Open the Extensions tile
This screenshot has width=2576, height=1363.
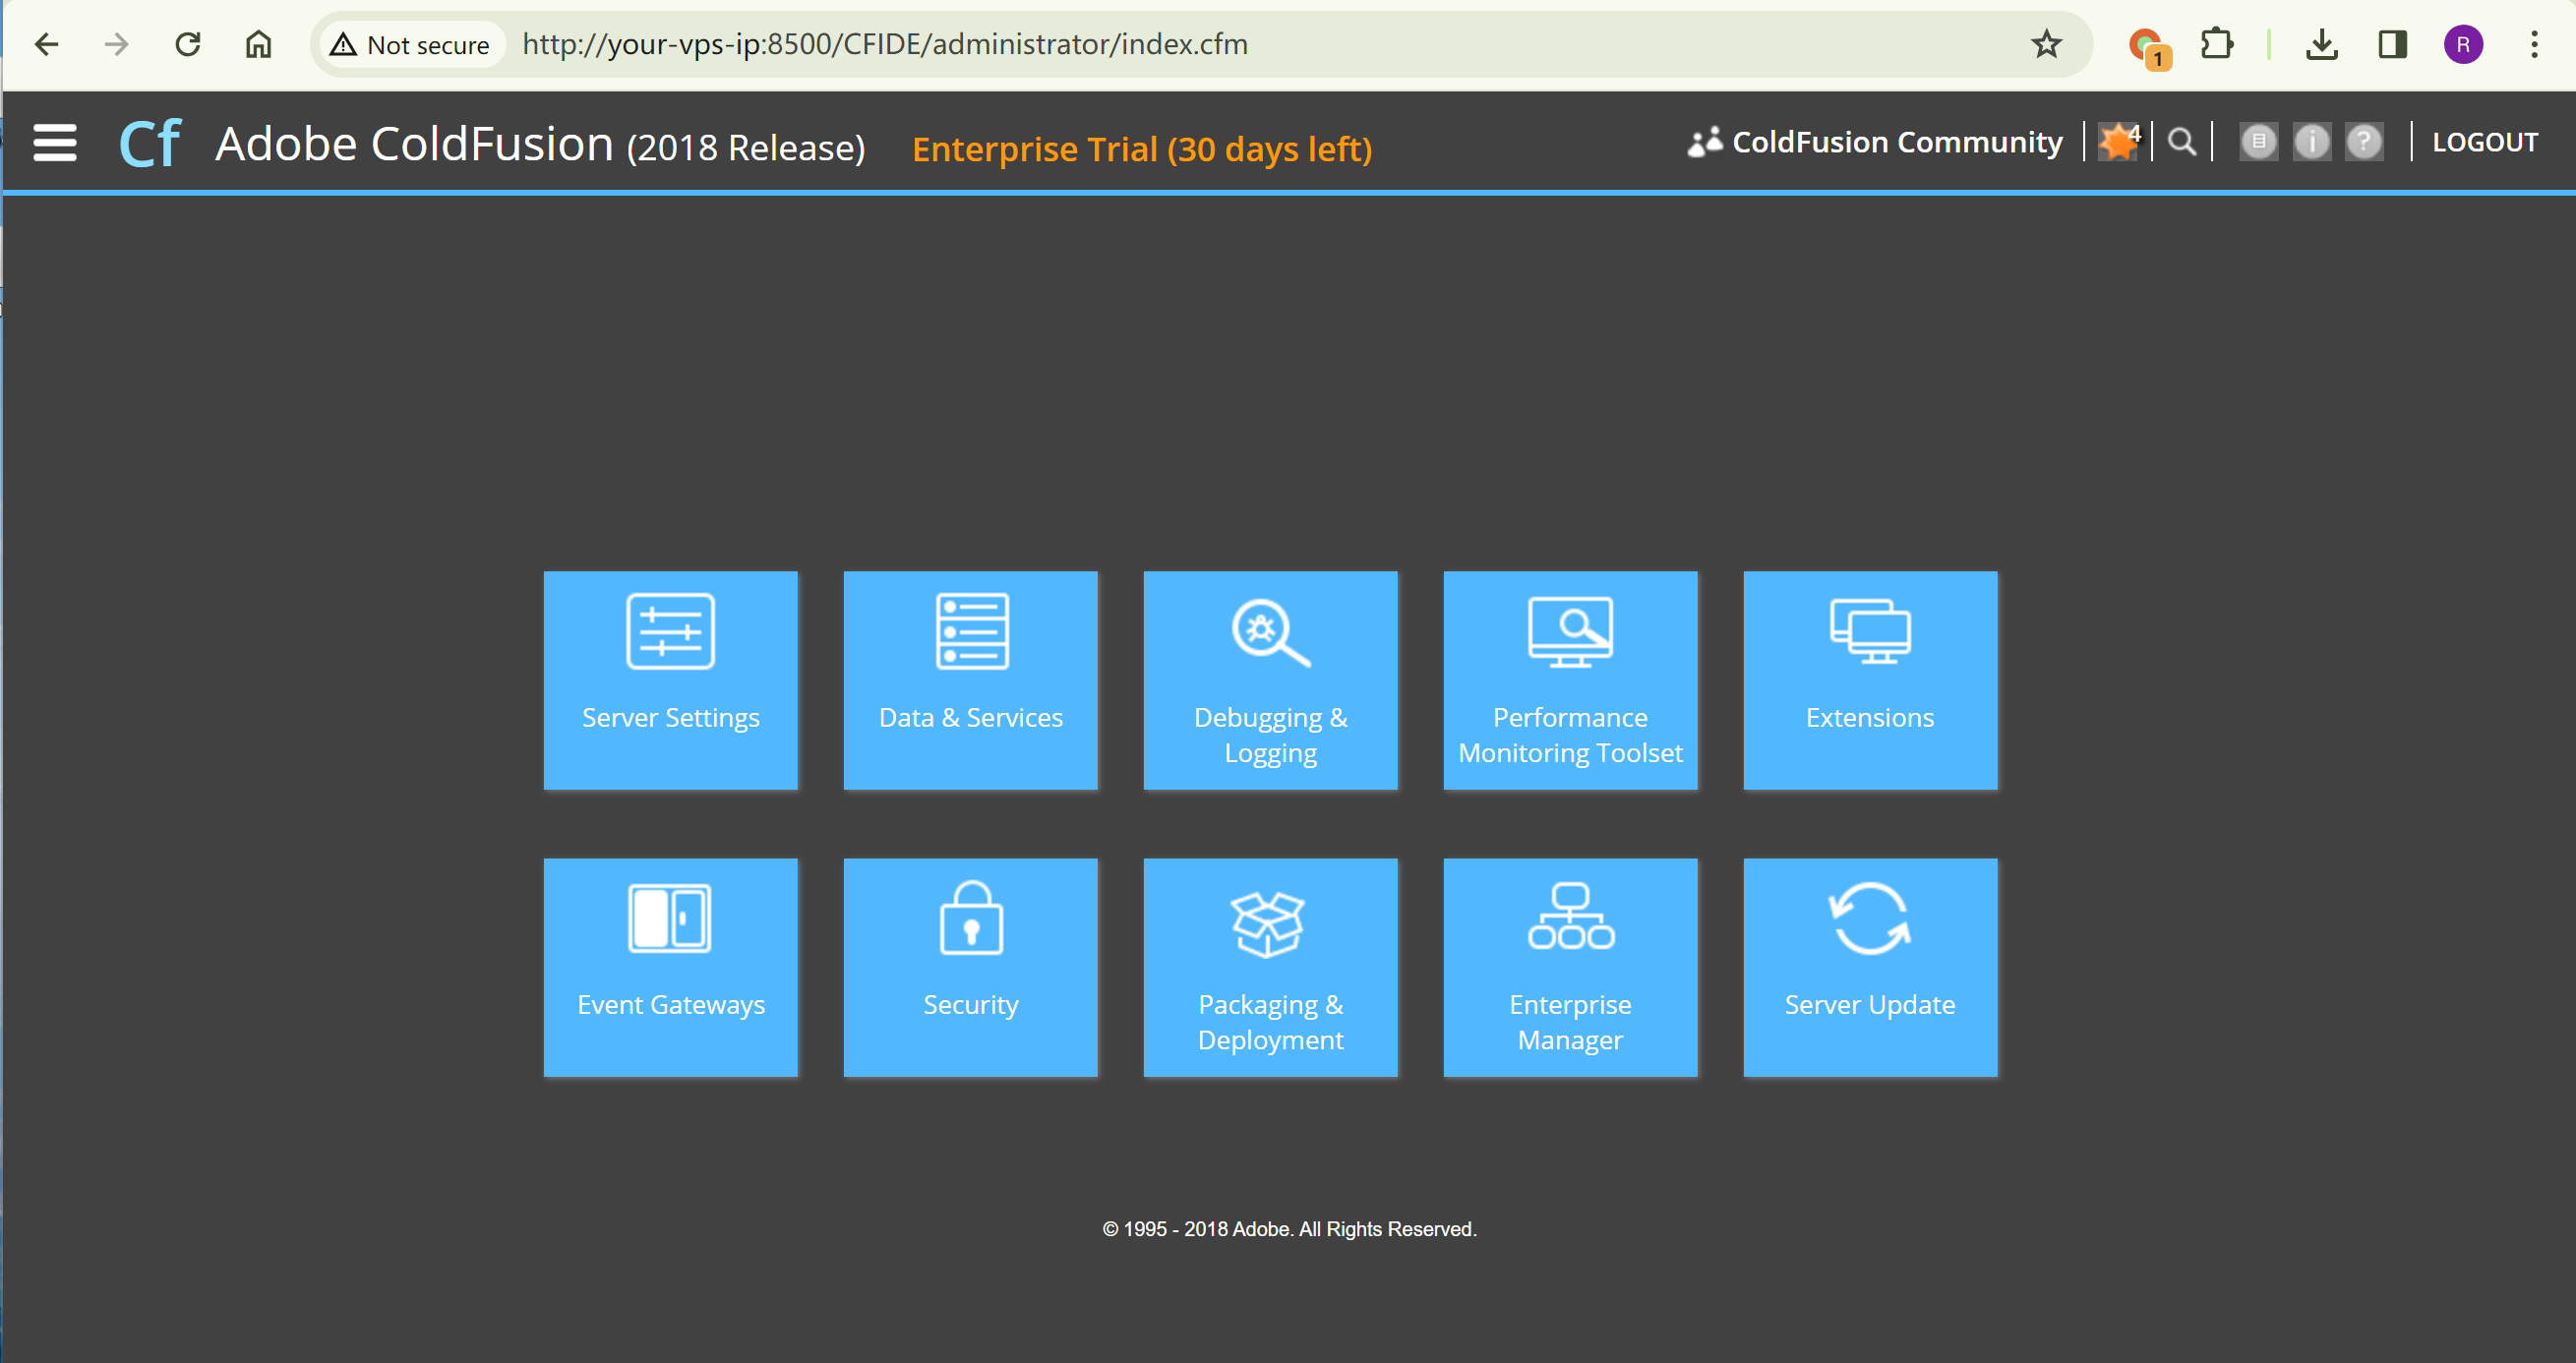(x=1870, y=680)
